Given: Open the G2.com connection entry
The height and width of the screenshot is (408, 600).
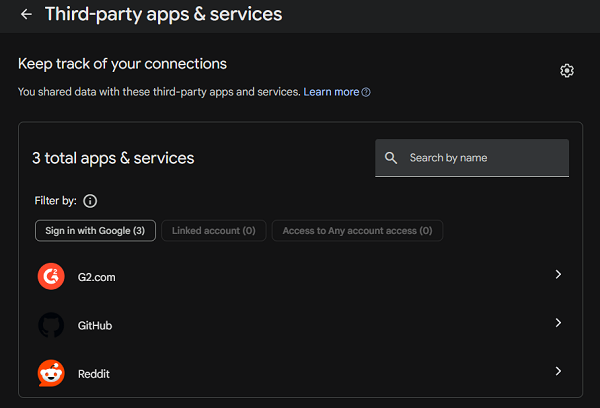Looking at the screenshot, I should pyautogui.click(x=300, y=276).
